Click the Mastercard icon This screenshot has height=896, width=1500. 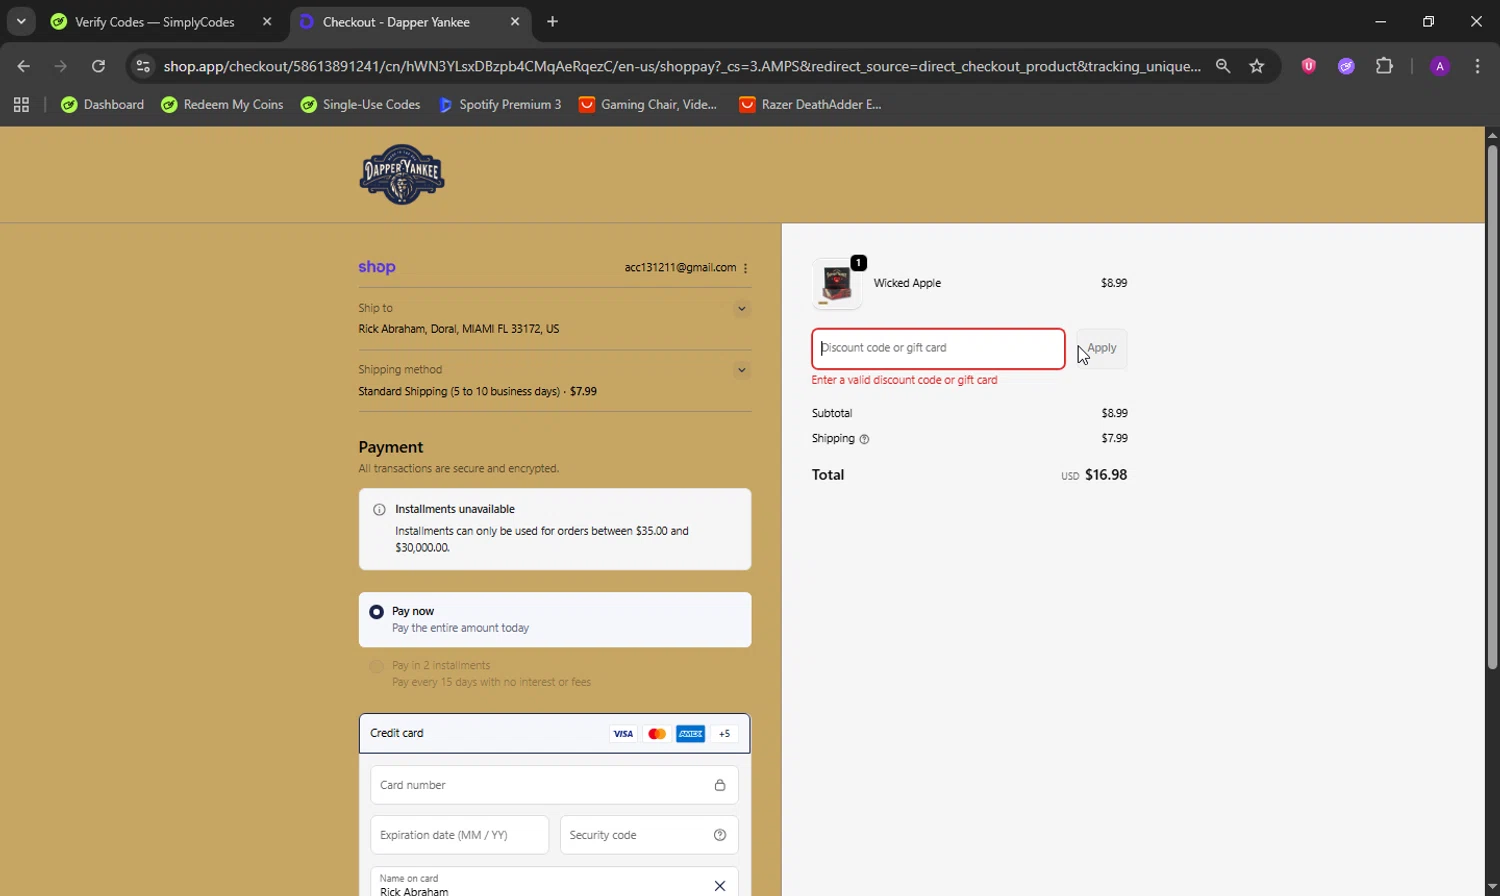[x=657, y=734]
